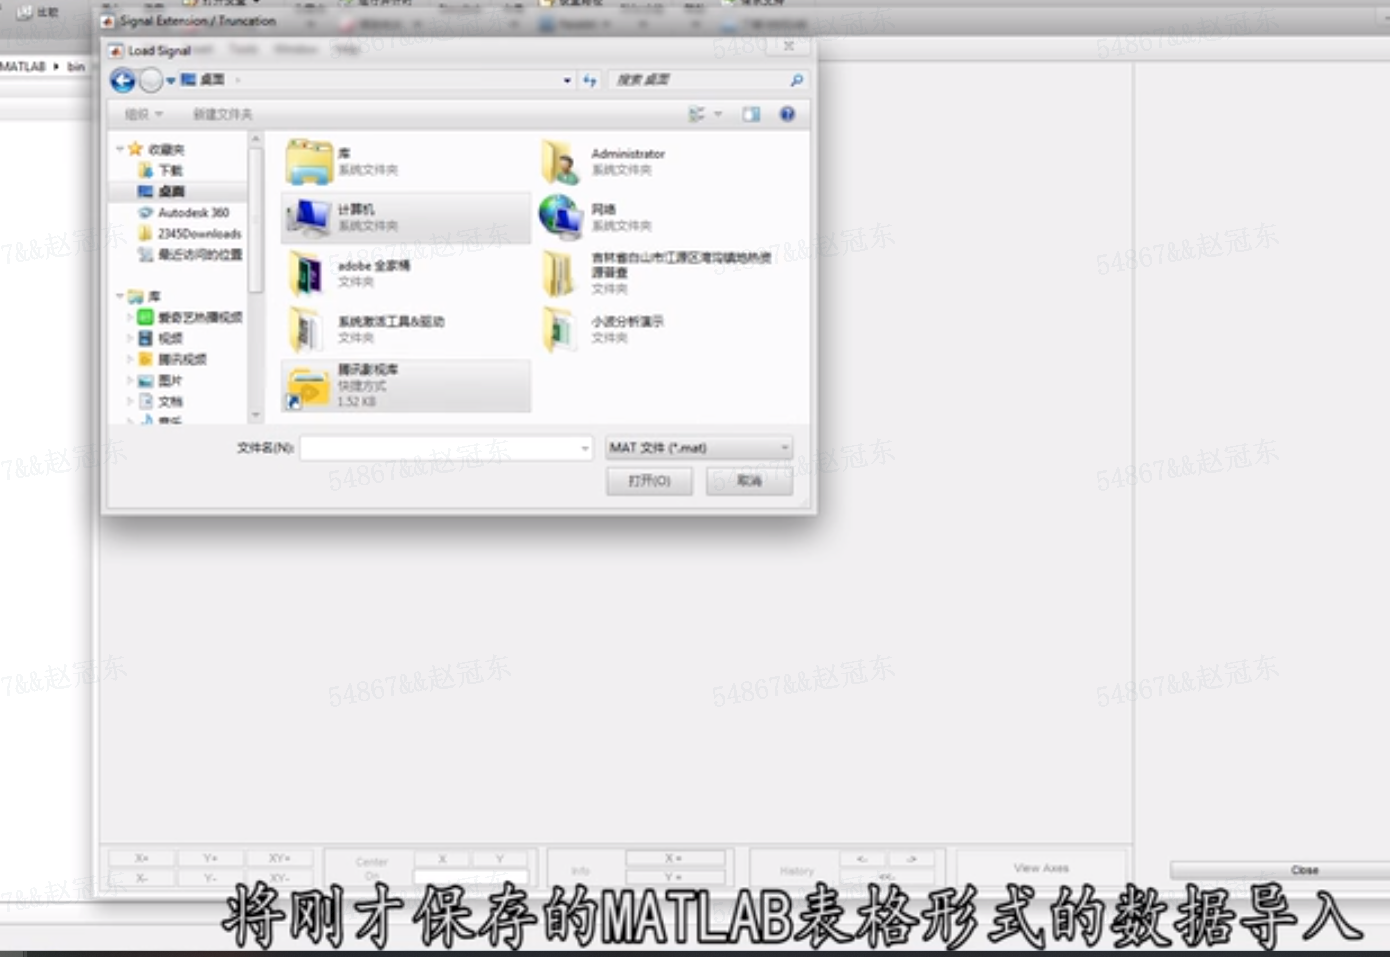The width and height of the screenshot is (1390, 957).
Task: Select the 腾讯影视库 shortcut icon
Action: [x=309, y=387]
